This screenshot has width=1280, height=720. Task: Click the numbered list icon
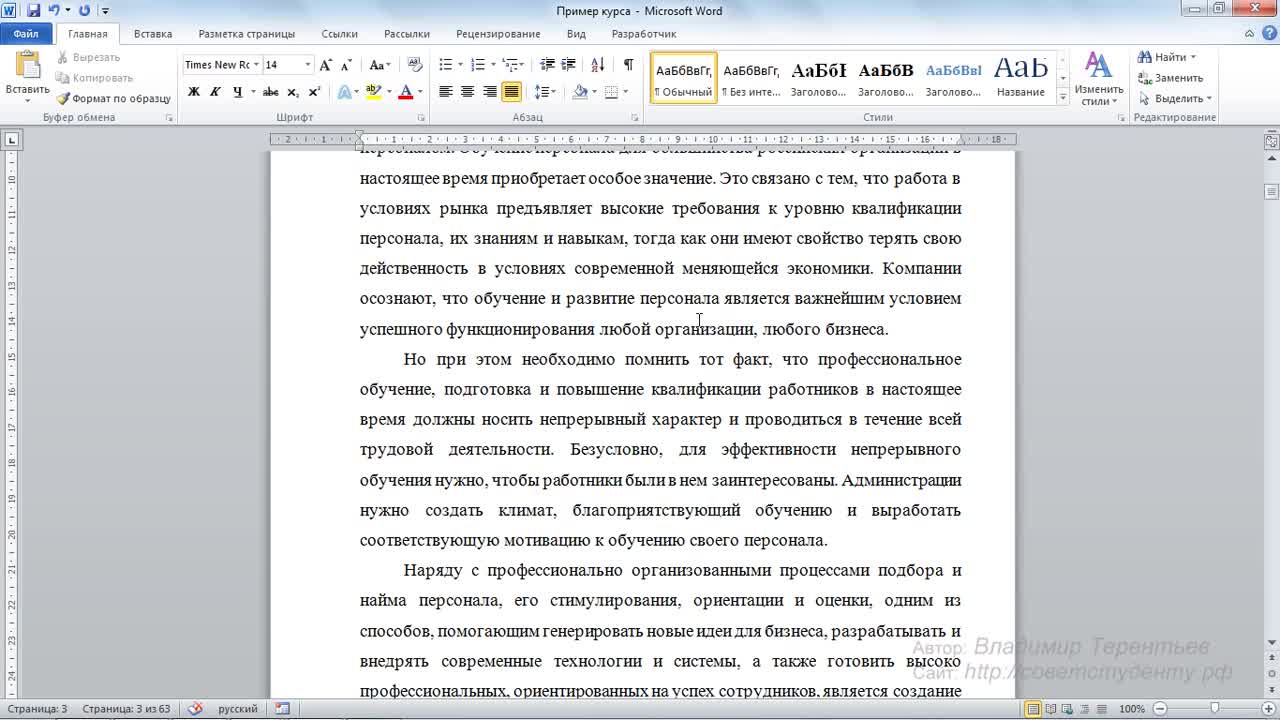click(x=478, y=65)
